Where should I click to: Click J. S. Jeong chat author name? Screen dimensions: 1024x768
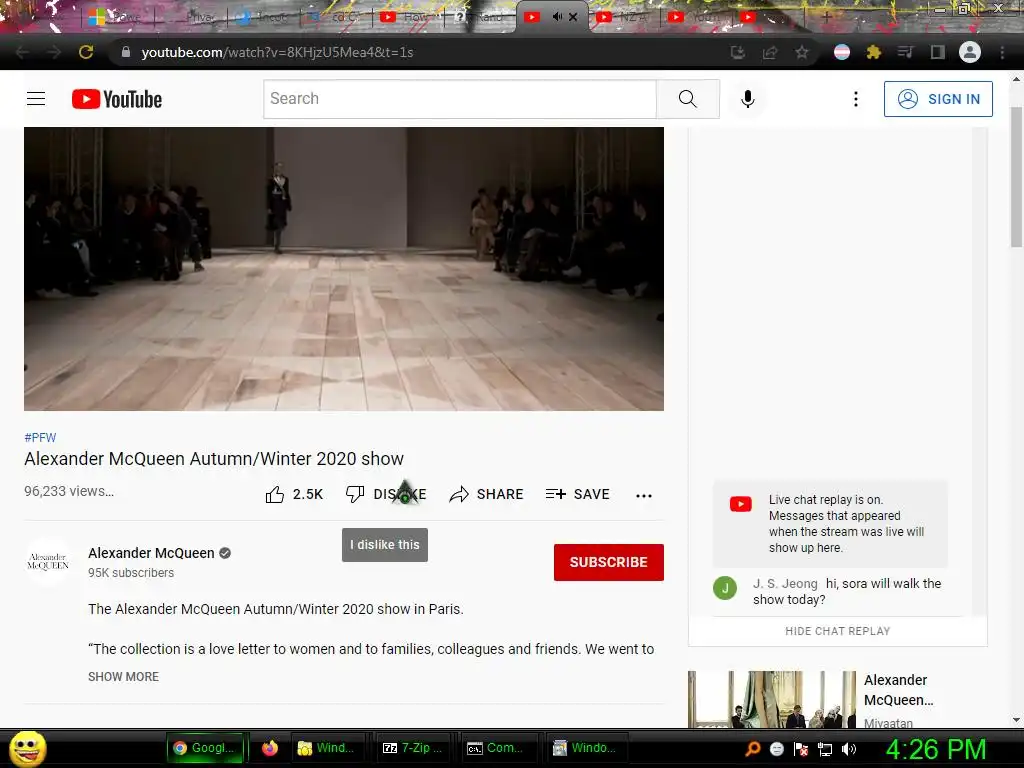pyautogui.click(x=785, y=583)
